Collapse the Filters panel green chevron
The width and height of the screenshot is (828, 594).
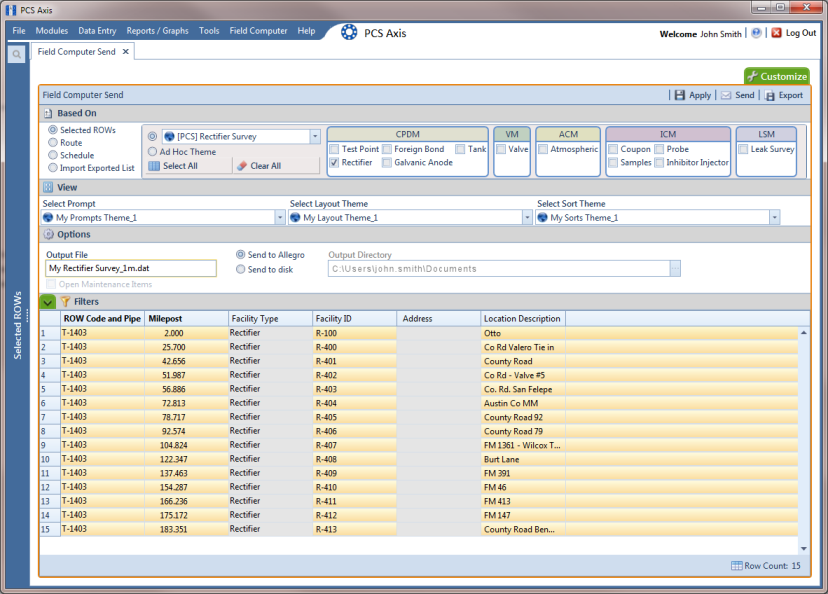click(x=48, y=302)
